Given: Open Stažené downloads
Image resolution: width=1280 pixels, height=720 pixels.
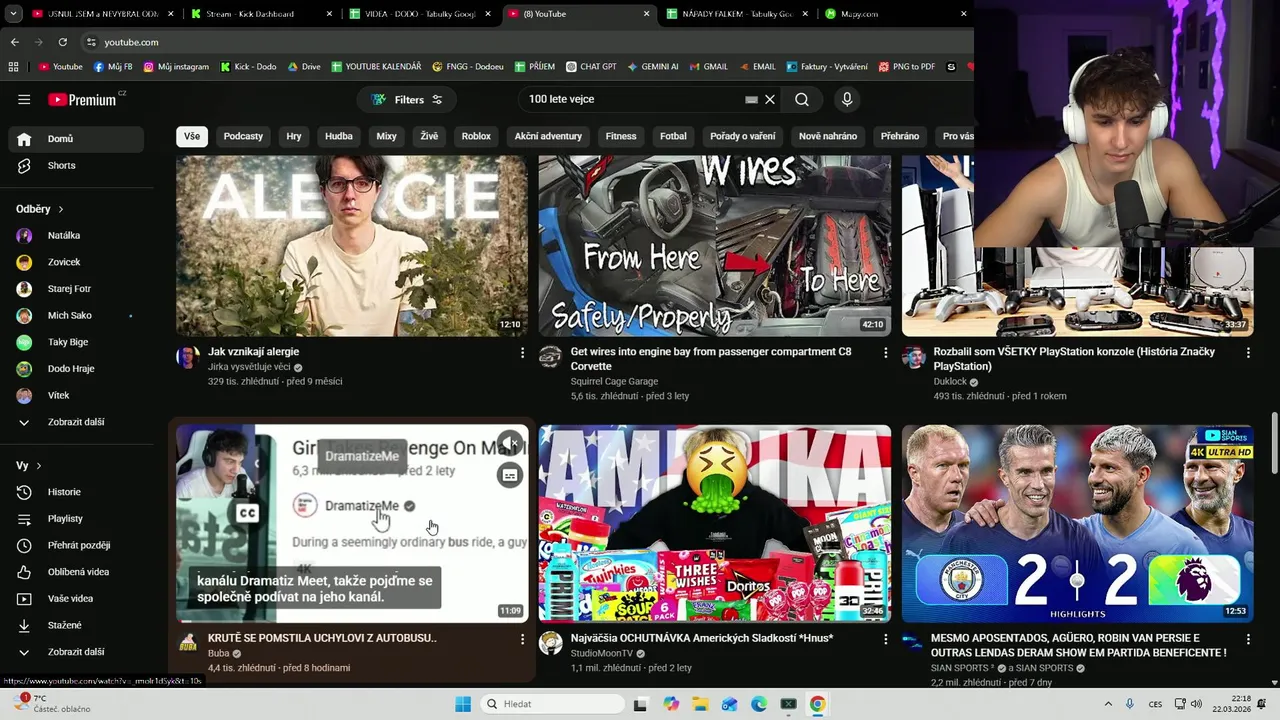Looking at the screenshot, I should [x=75, y=626].
